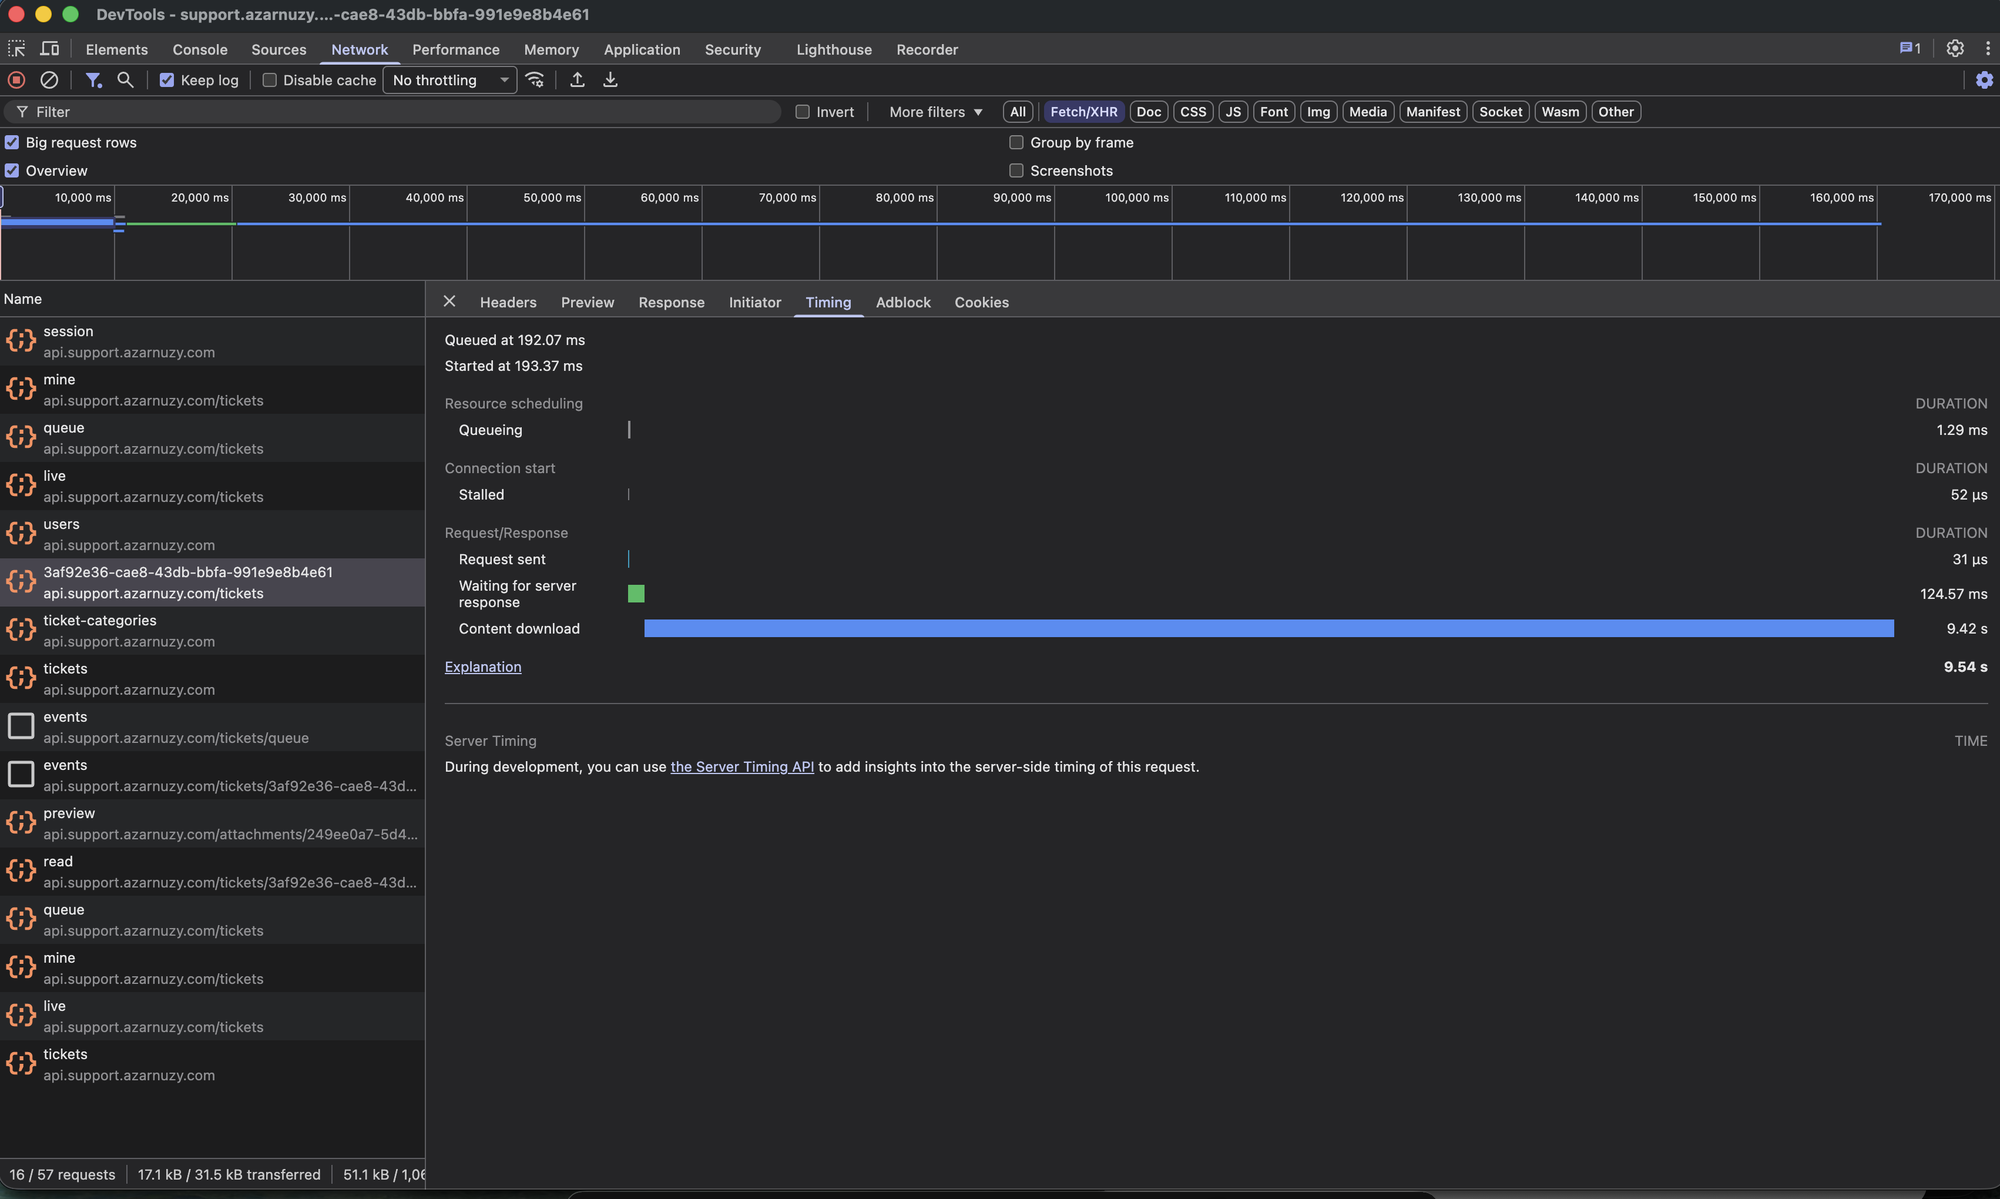
Task: Toggle the filter funnel icon
Action: (x=93, y=80)
